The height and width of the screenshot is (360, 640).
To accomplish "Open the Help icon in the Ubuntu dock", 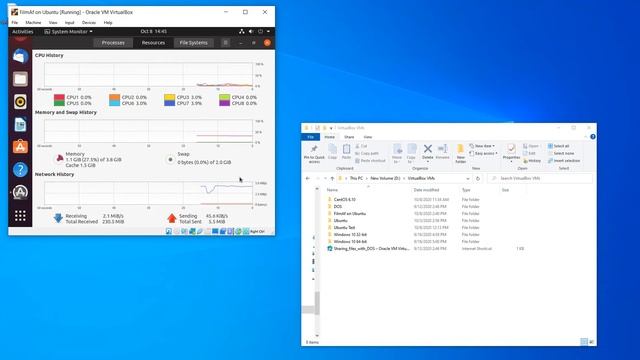I will [x=20, y=169].
